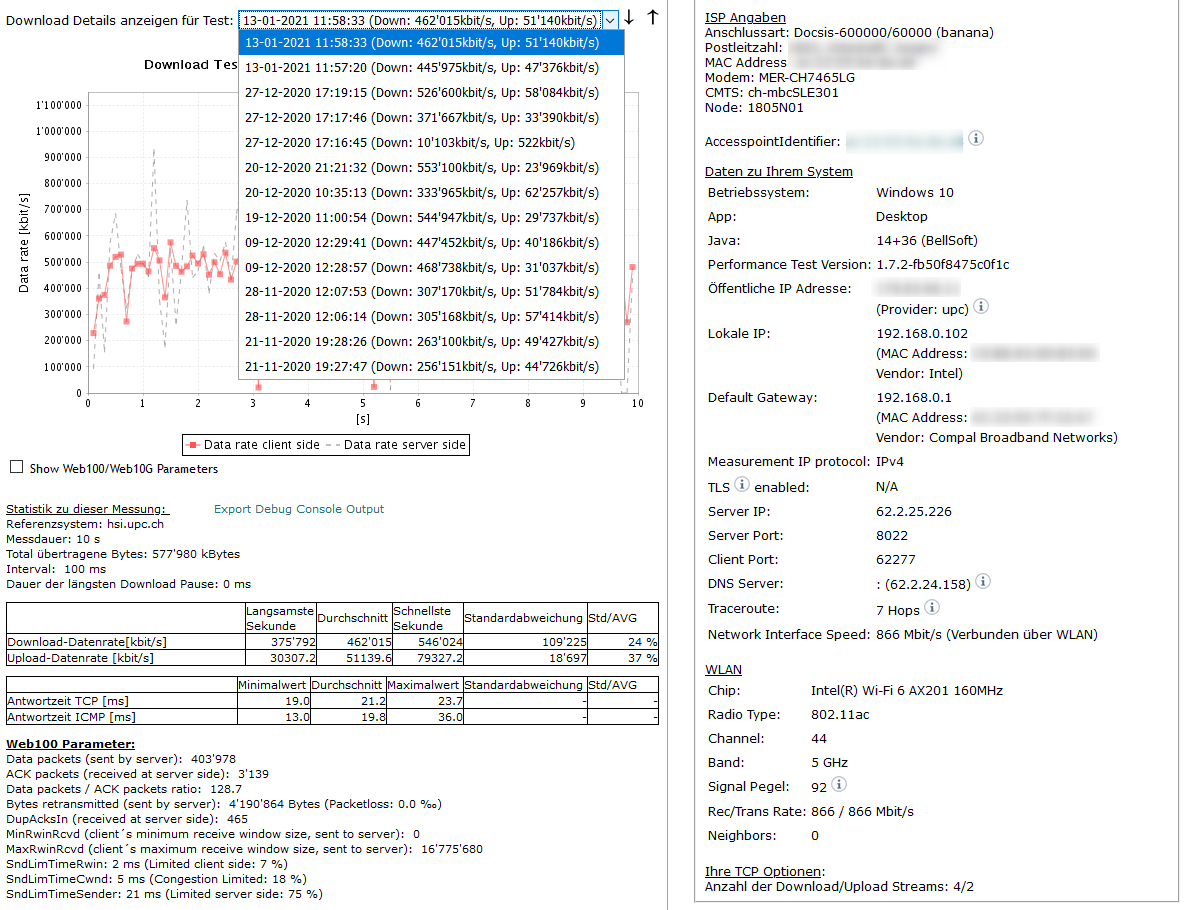Select the 21-11-2020 19:27:47 test entry
This screenshot has height=910, width=1186.
tap(421, 367)
